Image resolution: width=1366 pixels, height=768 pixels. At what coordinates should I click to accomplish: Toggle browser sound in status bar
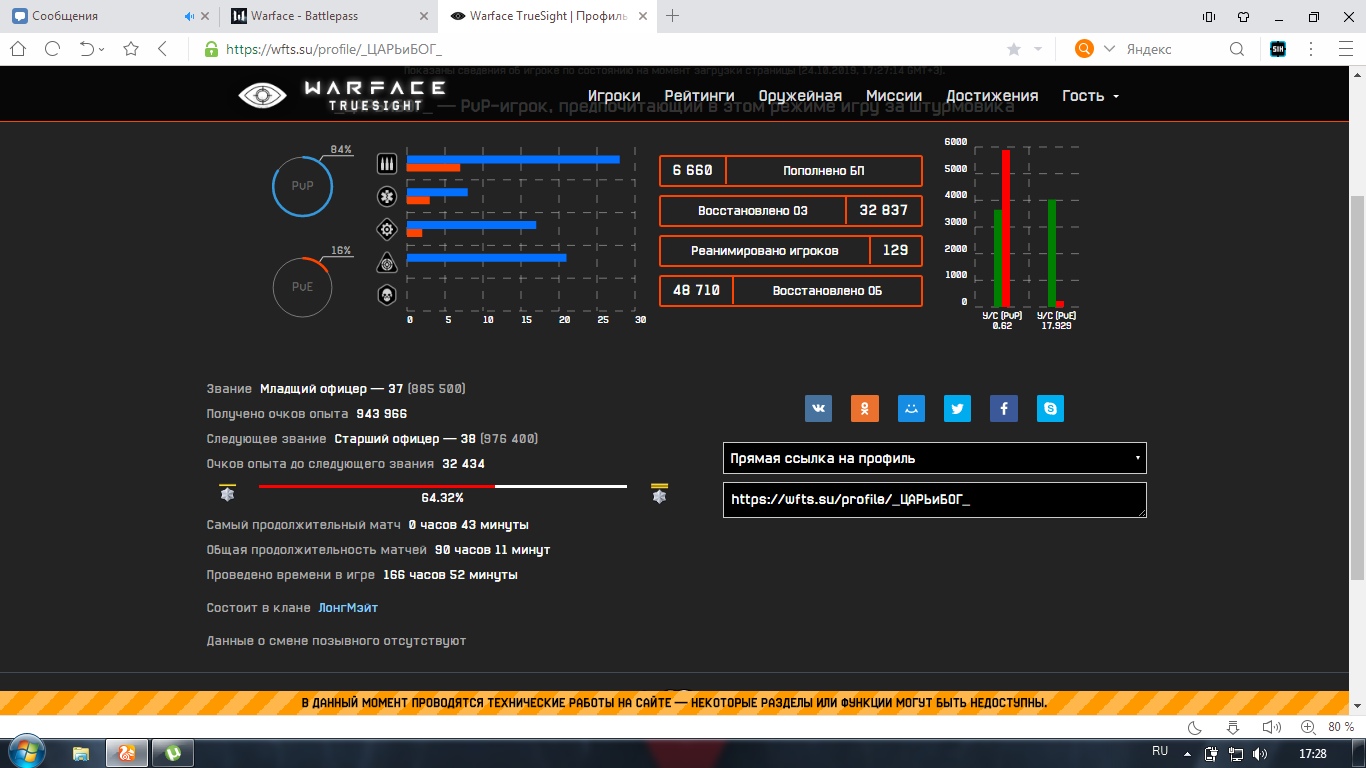click(1271, 727)
